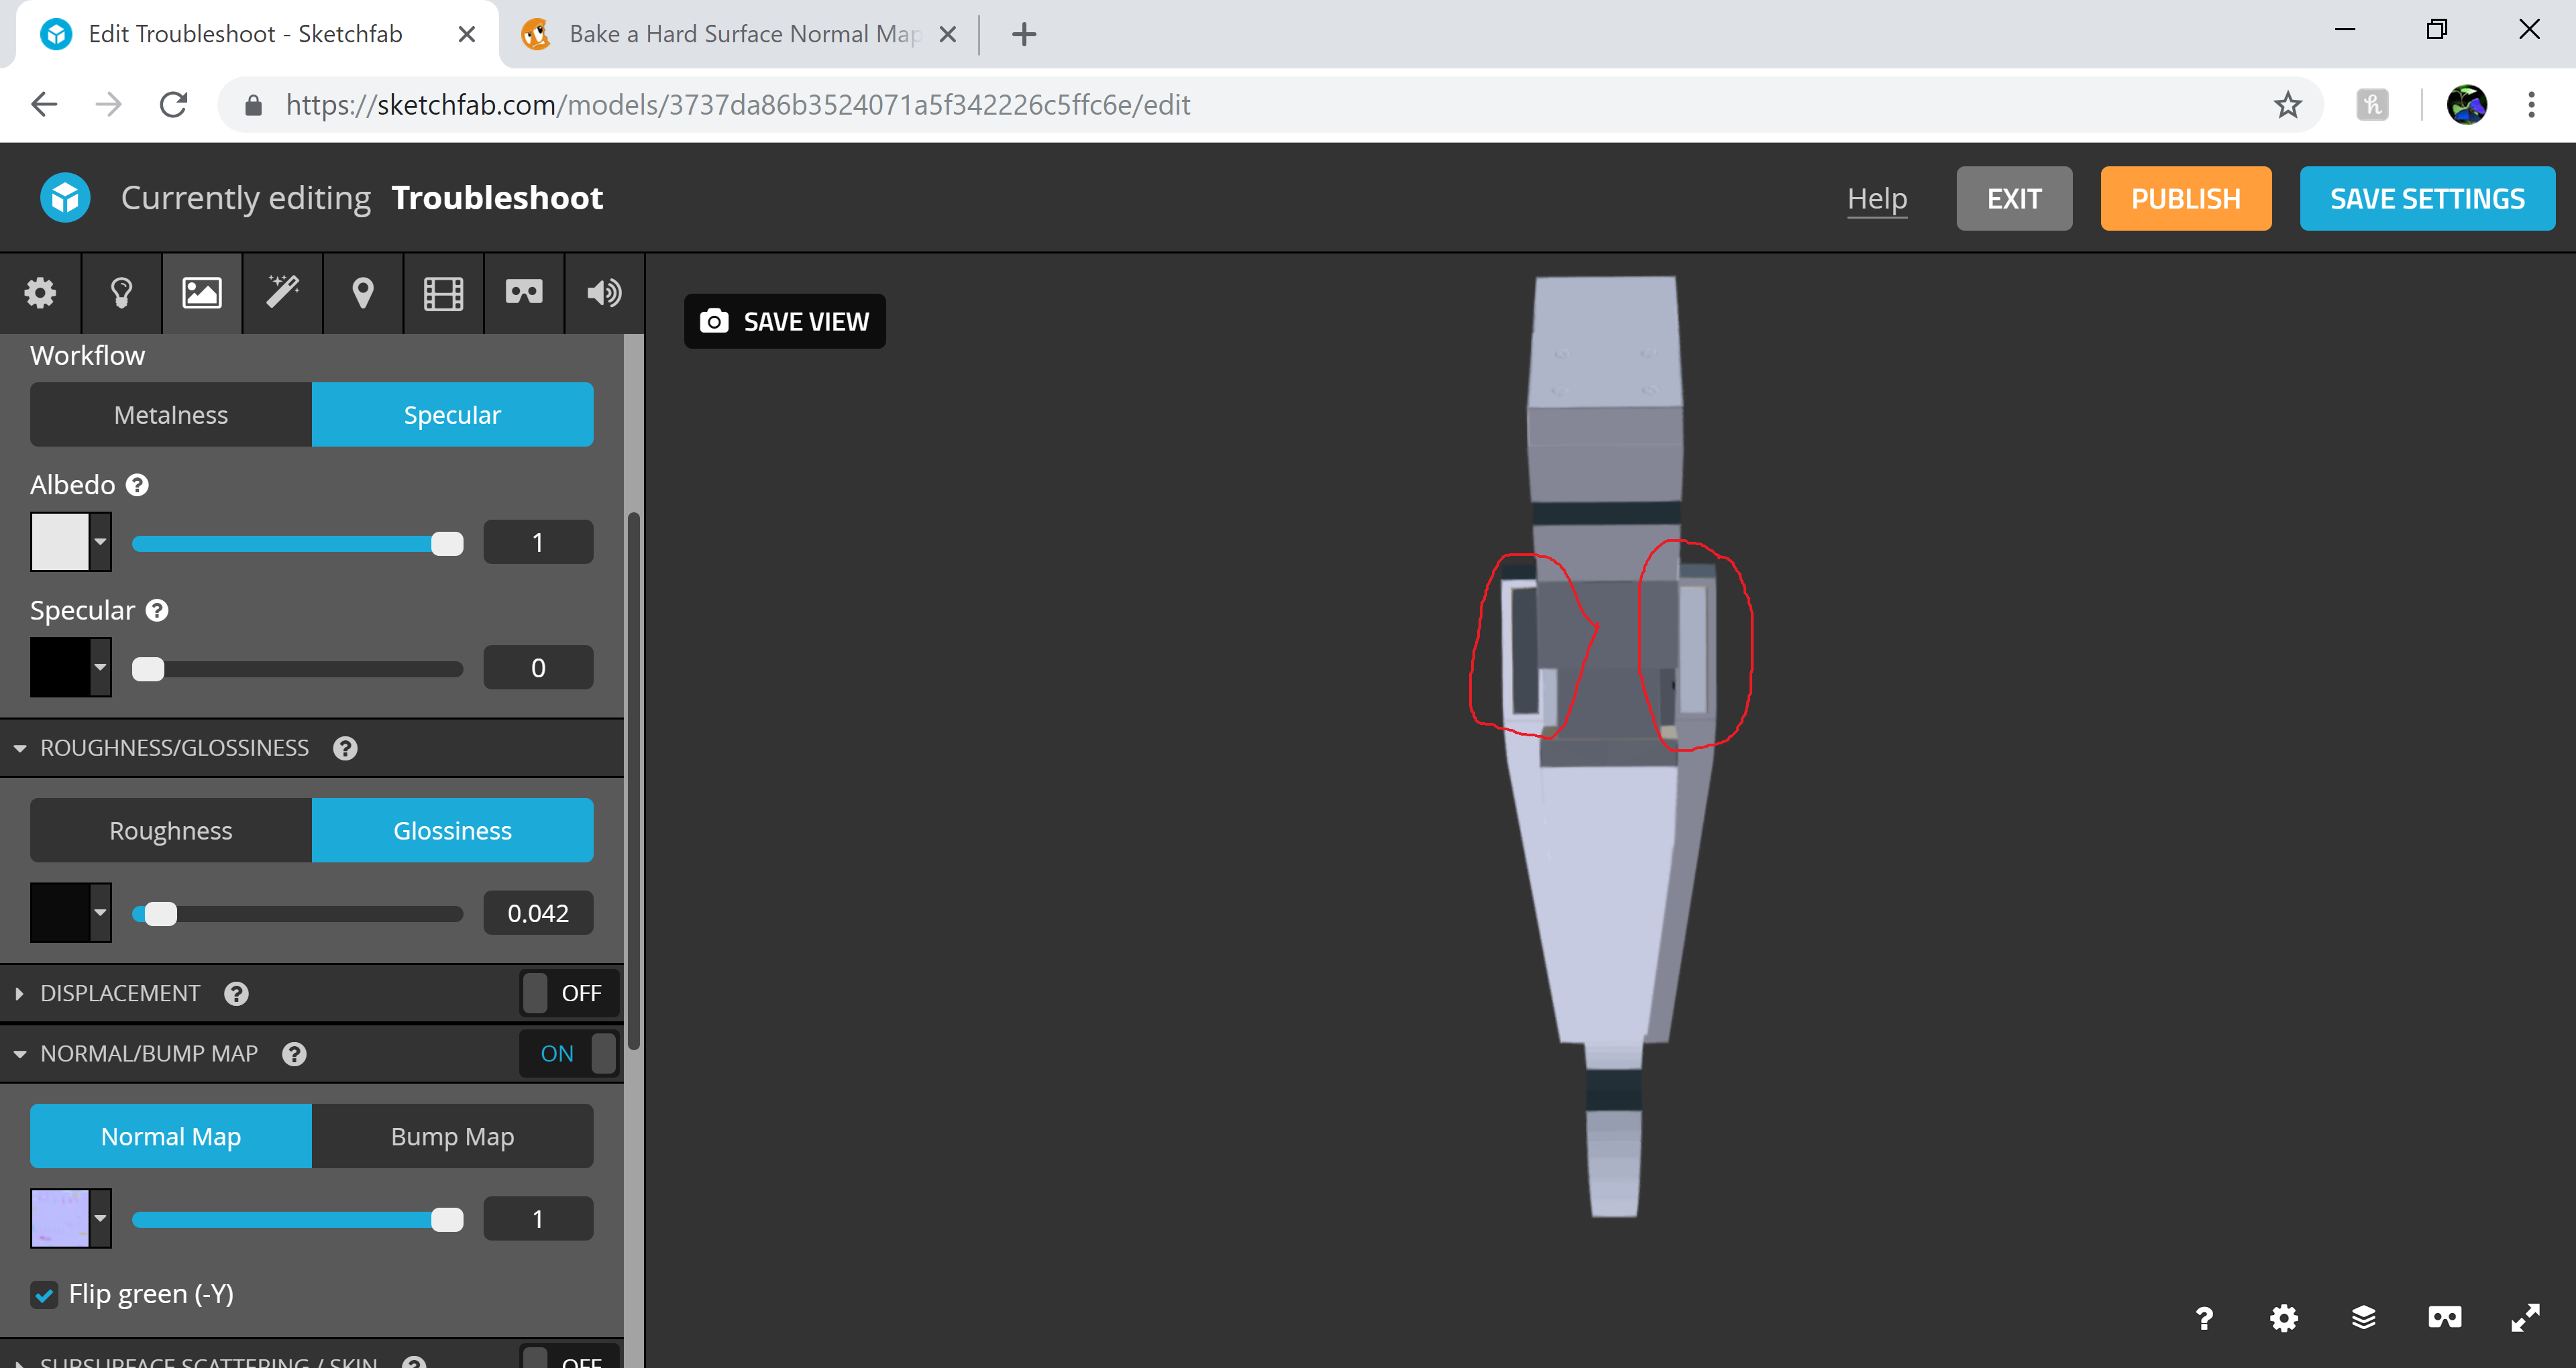Viewport: 2576px width, 1368px height.
Task: Open the Annotations pin tab
Action: click(x=363, y=293)
